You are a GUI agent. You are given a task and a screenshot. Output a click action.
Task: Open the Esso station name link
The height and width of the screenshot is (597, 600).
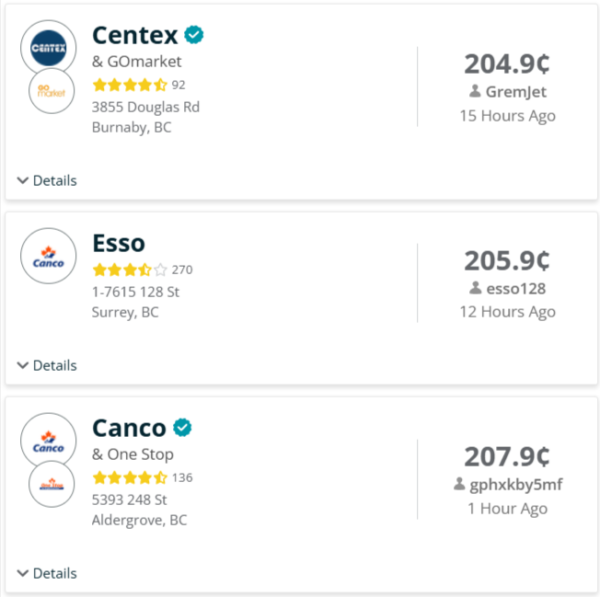[x=118, y=243]
